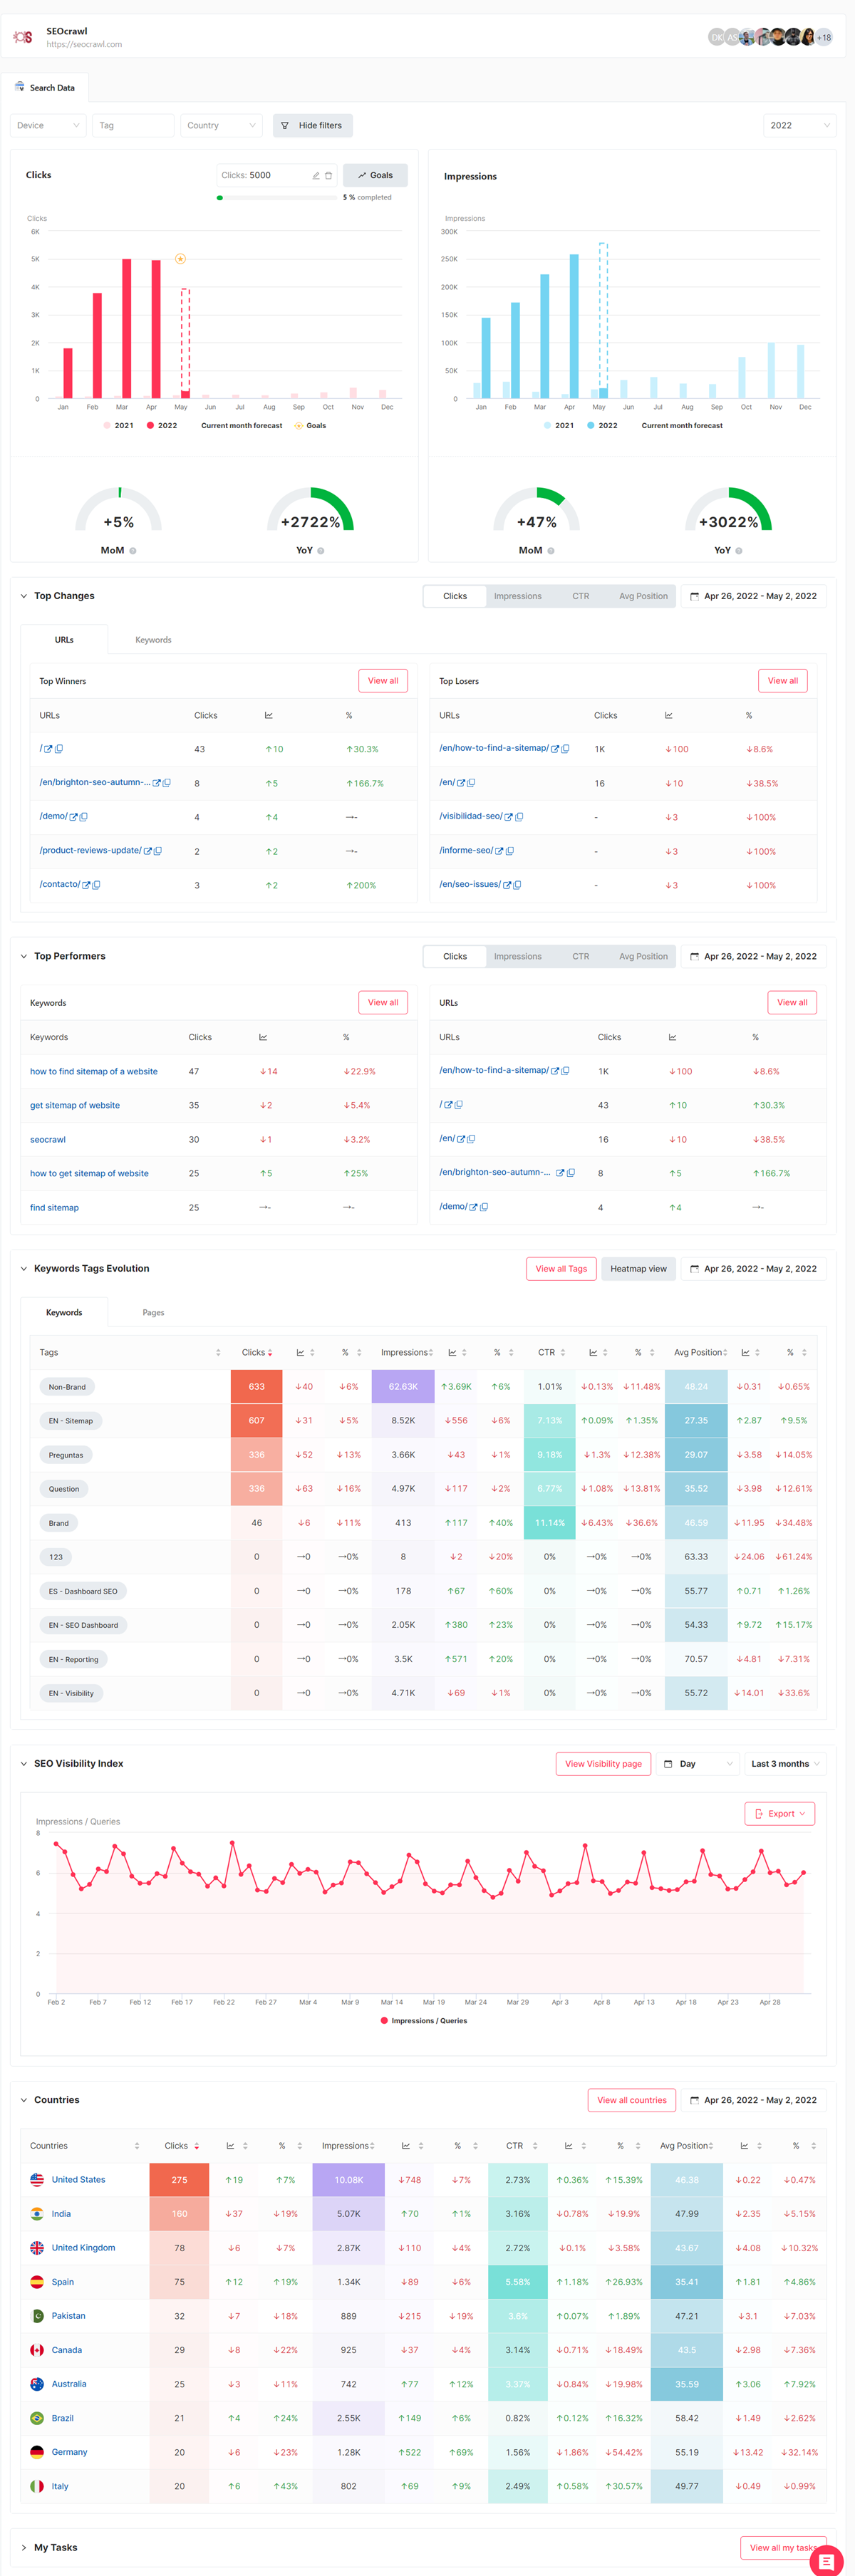This screenshot has height=2576, width=855.
Task: Open the Export dropdown in Visibility chart
Action: (x=780, y=1814)
